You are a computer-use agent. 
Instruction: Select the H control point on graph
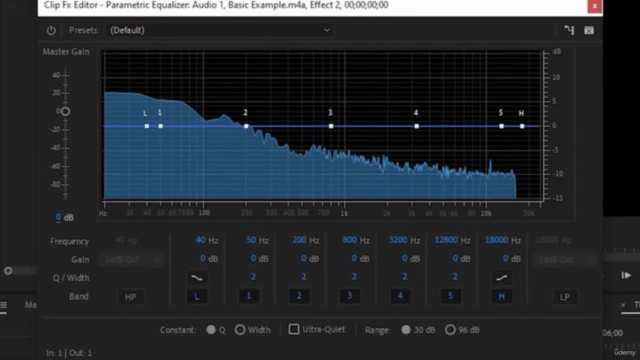[522, 126]
